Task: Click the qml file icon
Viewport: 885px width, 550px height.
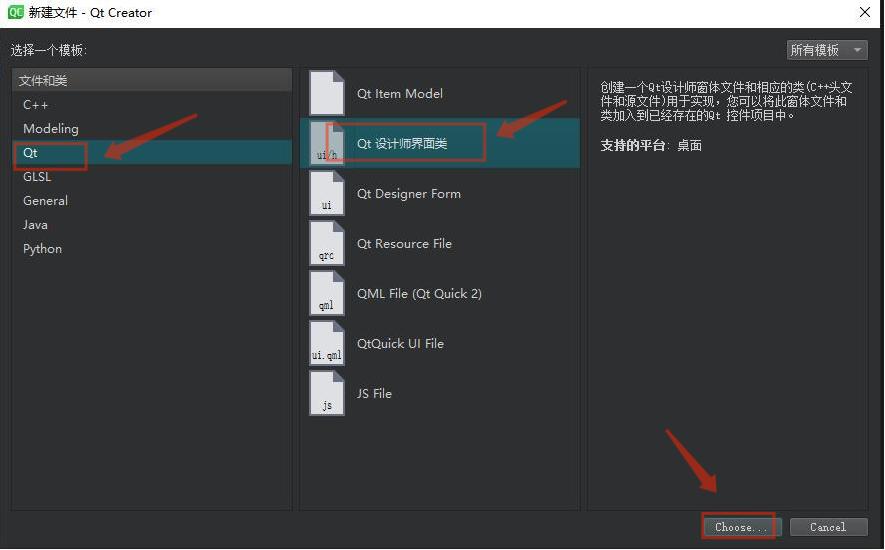Action: tap(327, 293)
